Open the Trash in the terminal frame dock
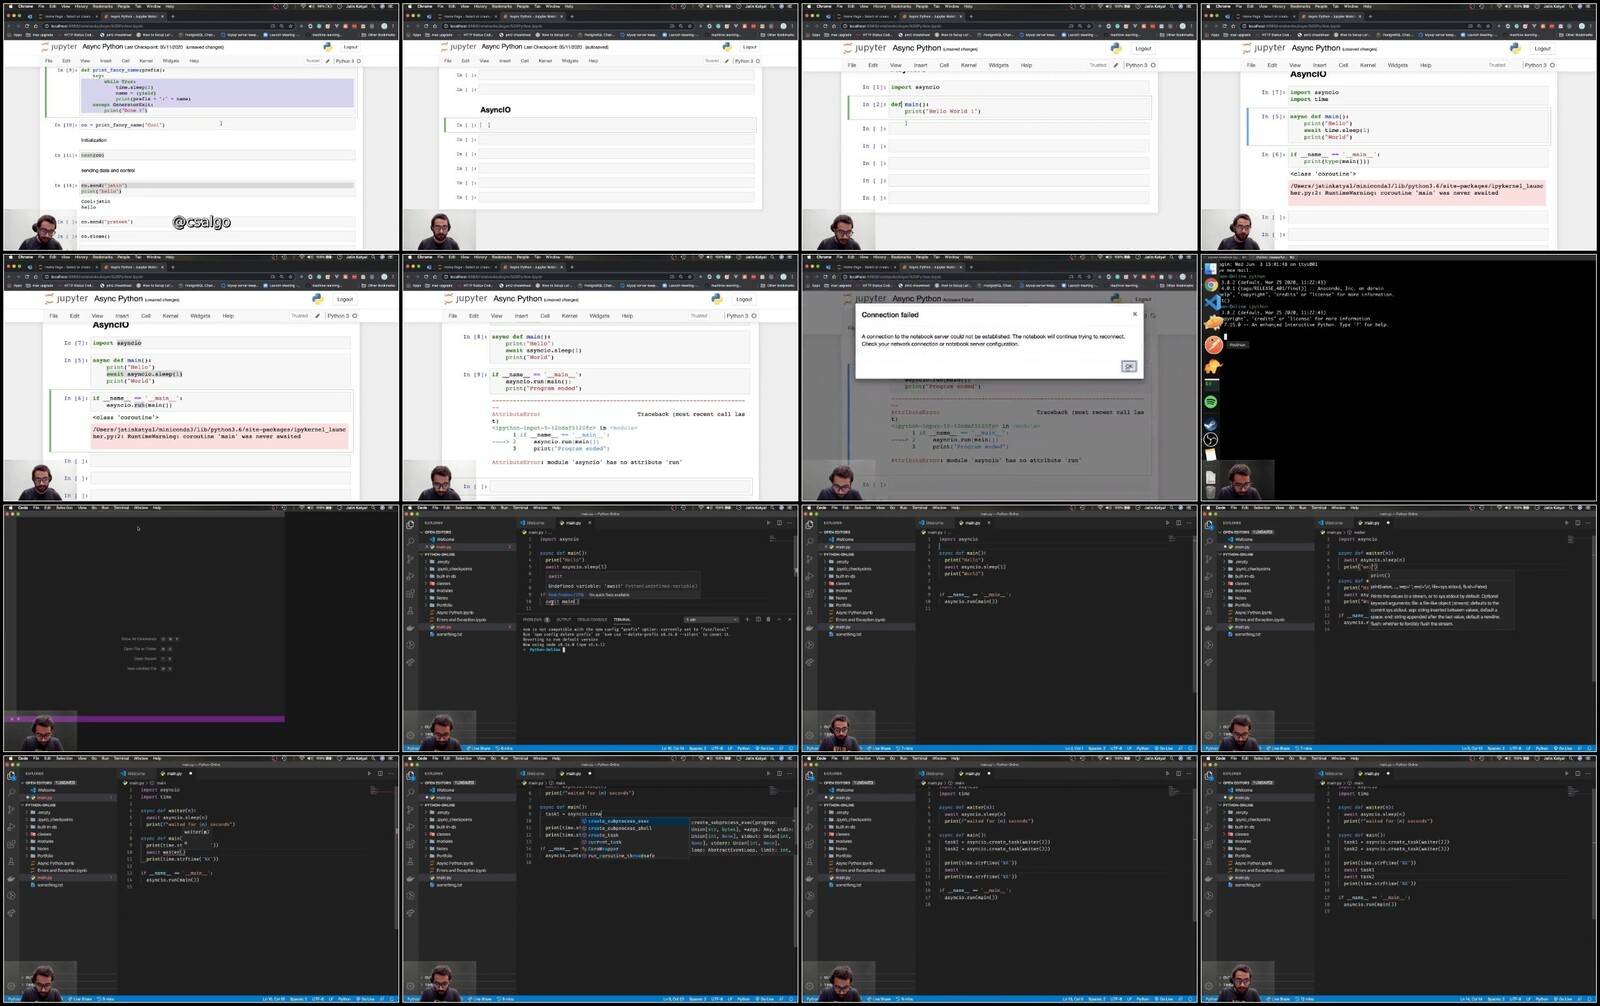This screenshot has height=1006, width=1600. 1211,492
